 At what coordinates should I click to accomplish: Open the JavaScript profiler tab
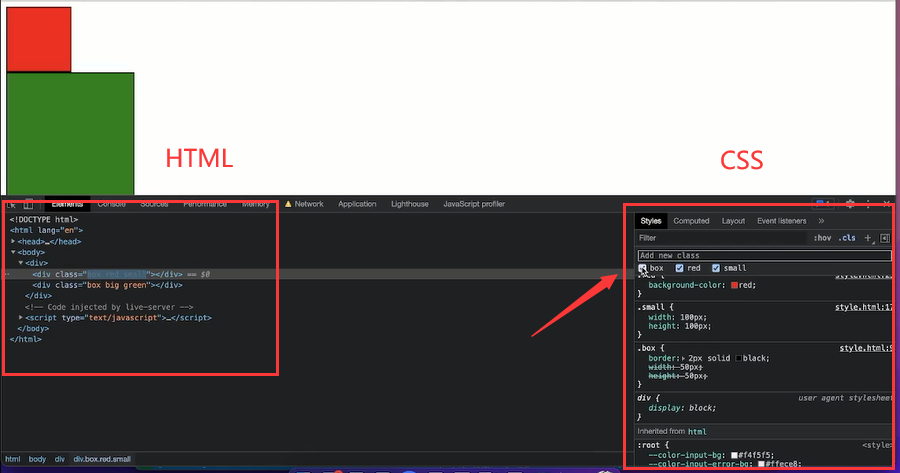[x=474, y=204]
